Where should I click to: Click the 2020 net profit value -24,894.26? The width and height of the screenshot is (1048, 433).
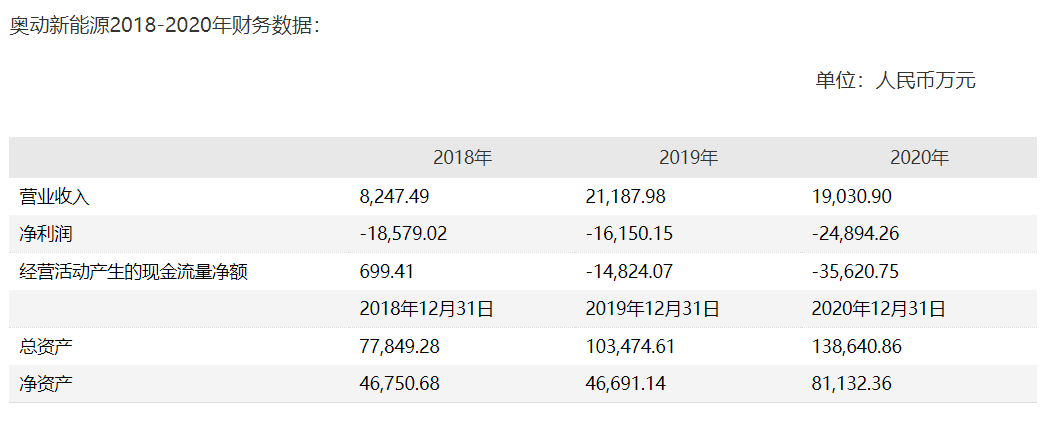point(855,234)
